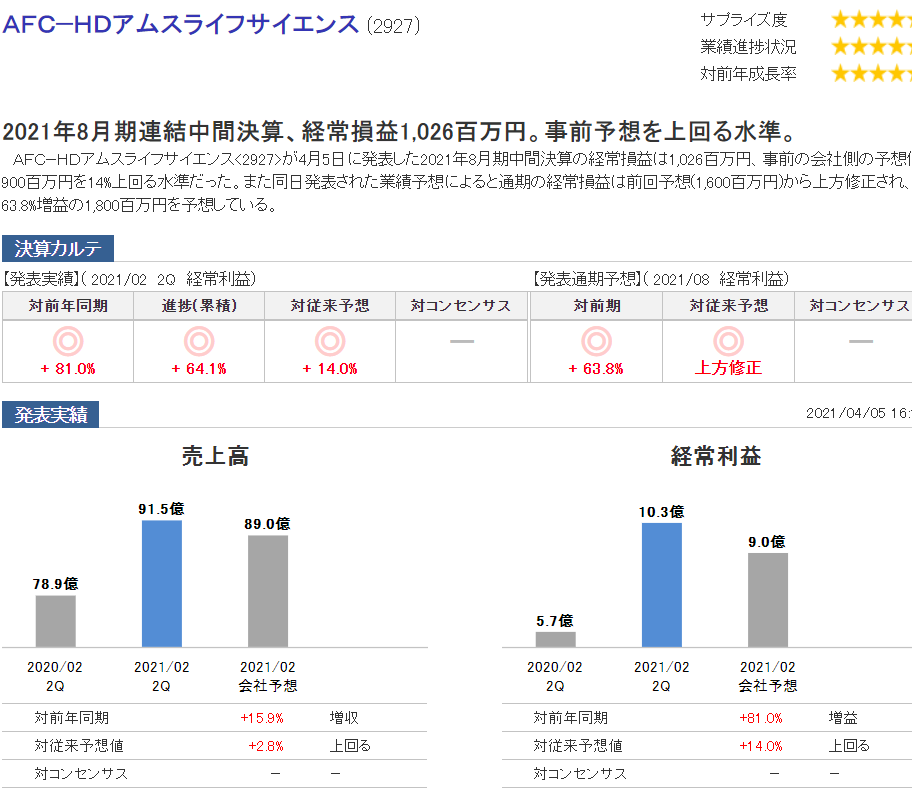
Task: Click 上方修正 red text
Action: (728, 368)
